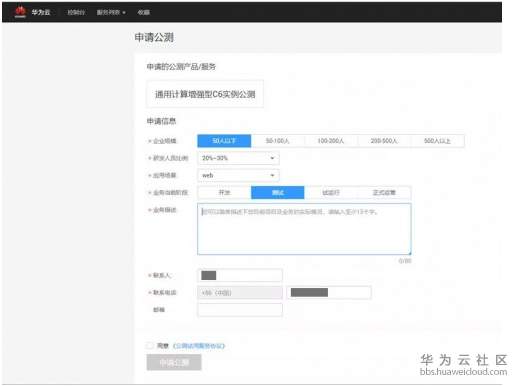Click the 申请公测 submit button
The height and width of the screenshot is (386, 518).
click(174, 362)
